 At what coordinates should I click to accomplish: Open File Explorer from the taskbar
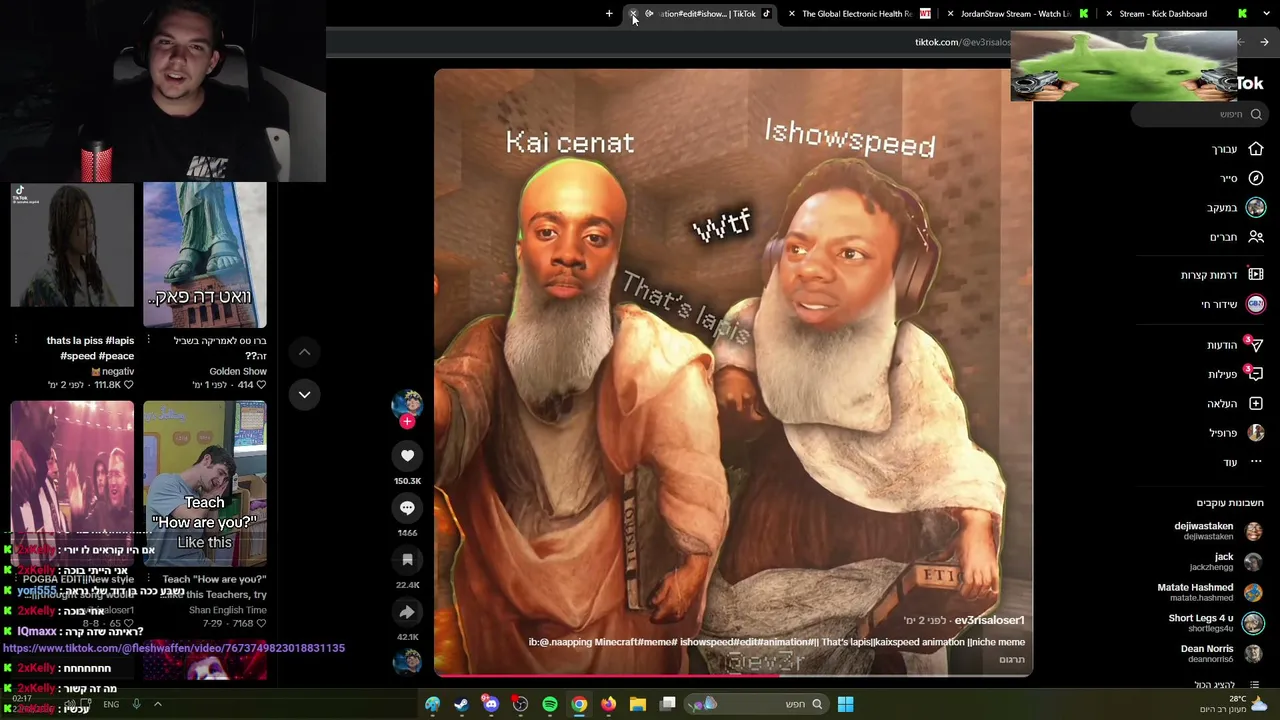pyautogui.click(x=638, y=704)
